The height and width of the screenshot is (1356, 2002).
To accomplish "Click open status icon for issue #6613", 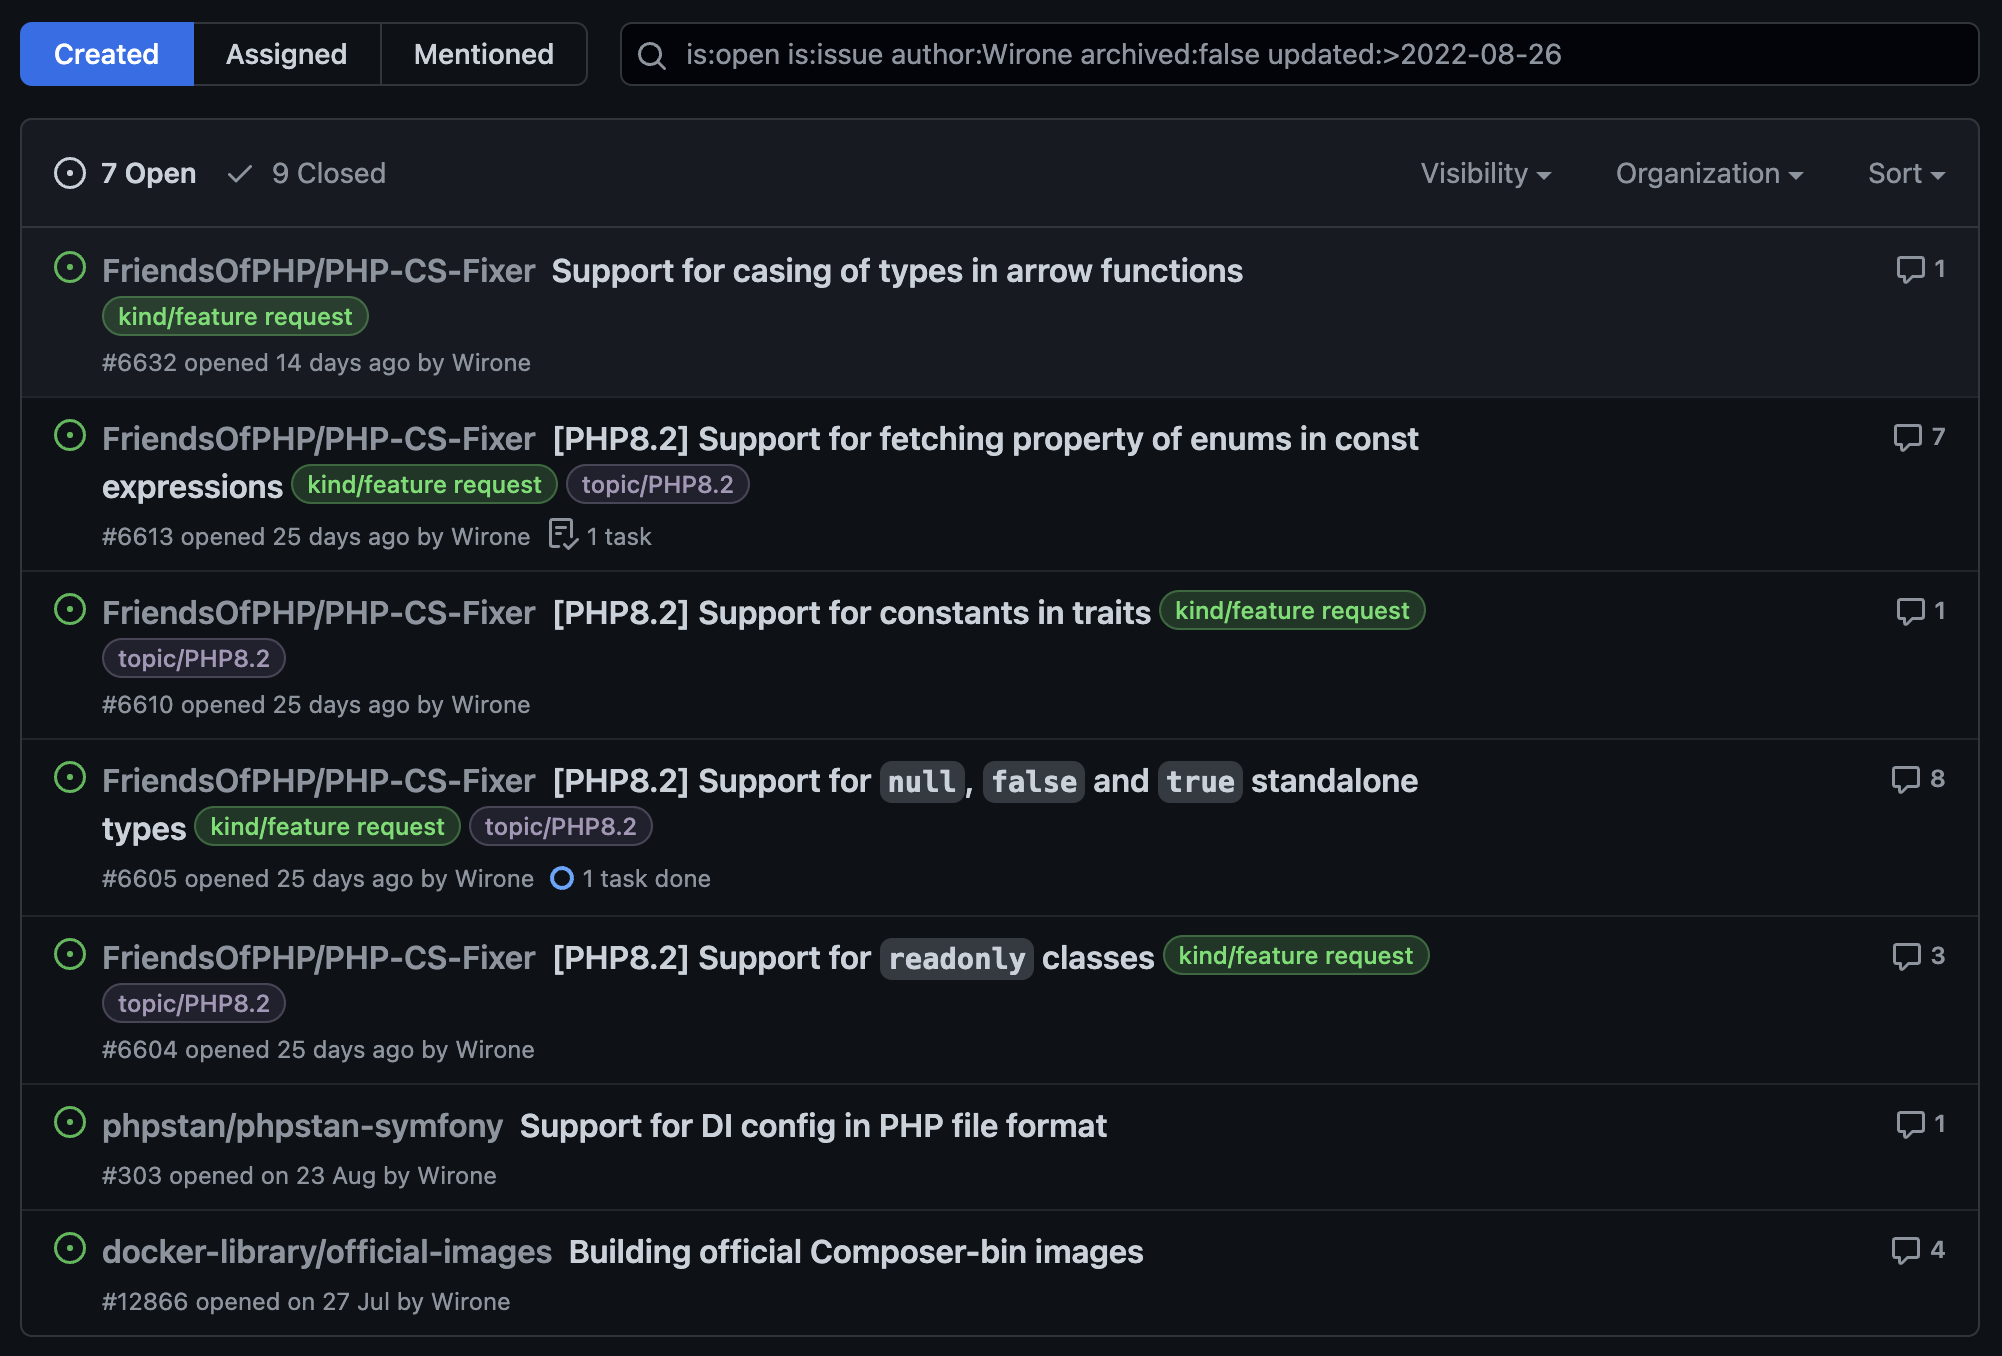I will pyautogui.click(x=70, y=436).
